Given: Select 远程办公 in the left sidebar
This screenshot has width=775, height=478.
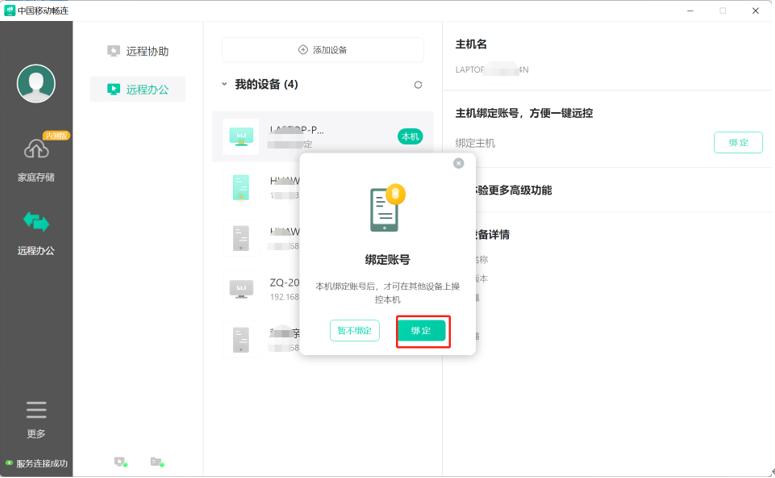Looking at the screenshot, I should [x=36, y=232].
